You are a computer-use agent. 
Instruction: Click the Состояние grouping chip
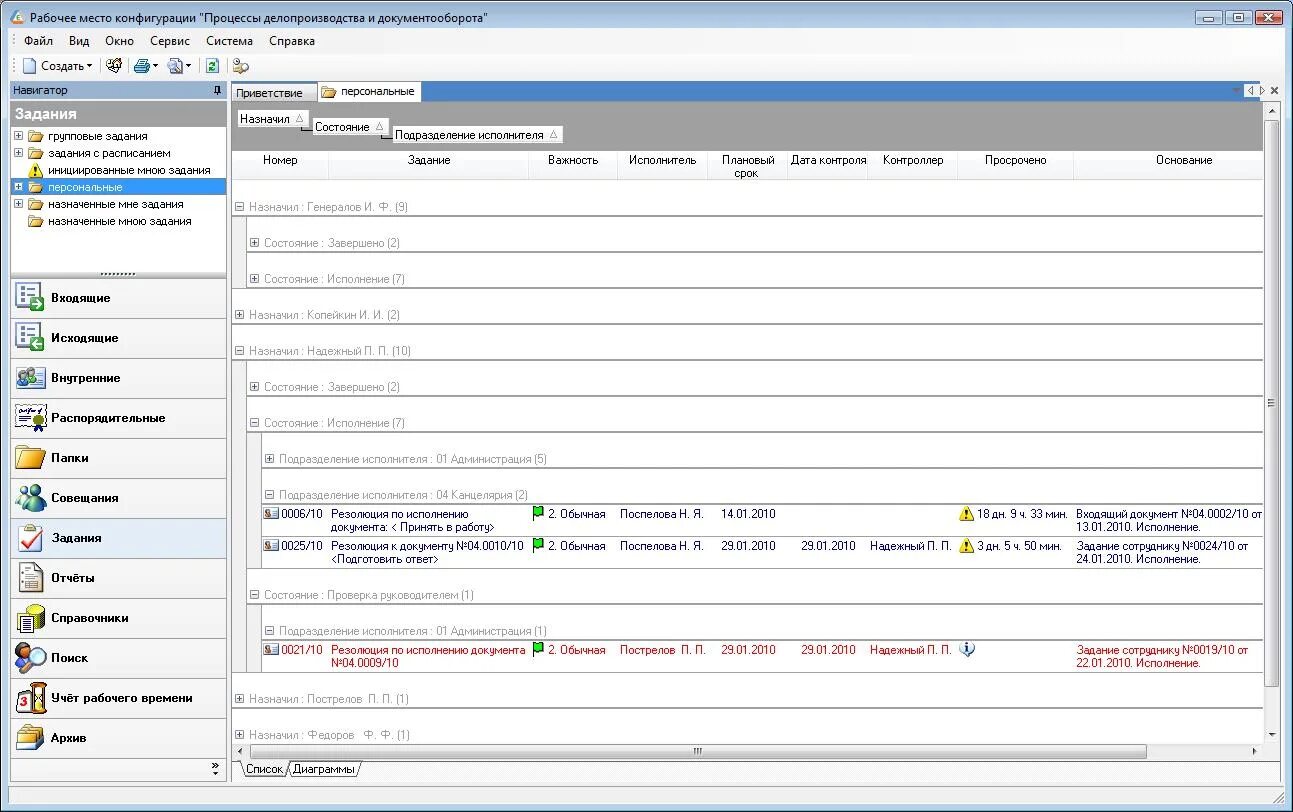pyautogui.click(x=349, y=127)
